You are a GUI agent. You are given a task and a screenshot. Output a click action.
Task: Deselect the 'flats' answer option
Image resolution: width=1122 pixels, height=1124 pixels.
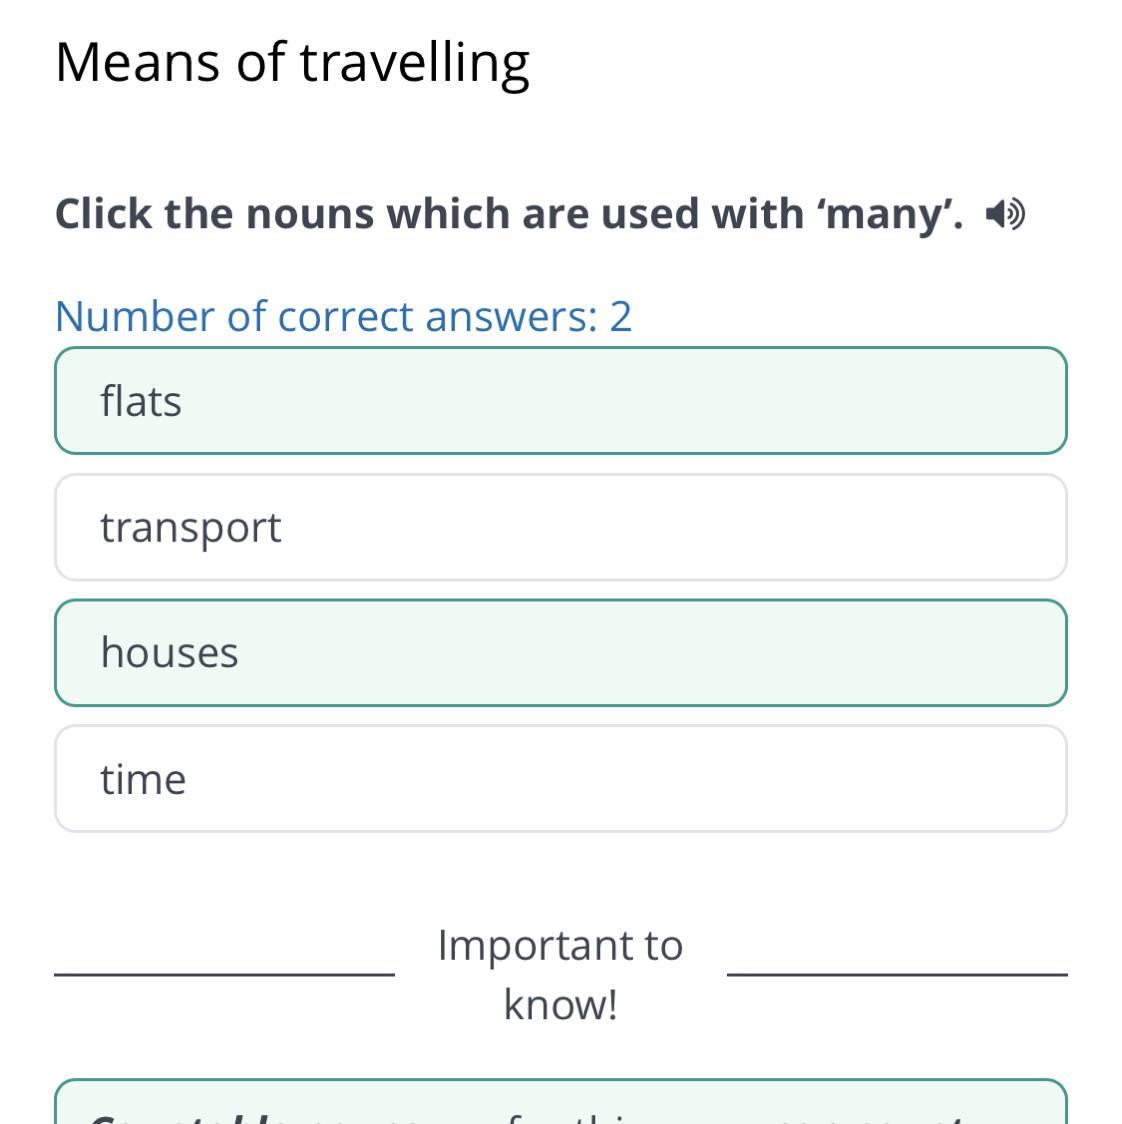[561, 401]
